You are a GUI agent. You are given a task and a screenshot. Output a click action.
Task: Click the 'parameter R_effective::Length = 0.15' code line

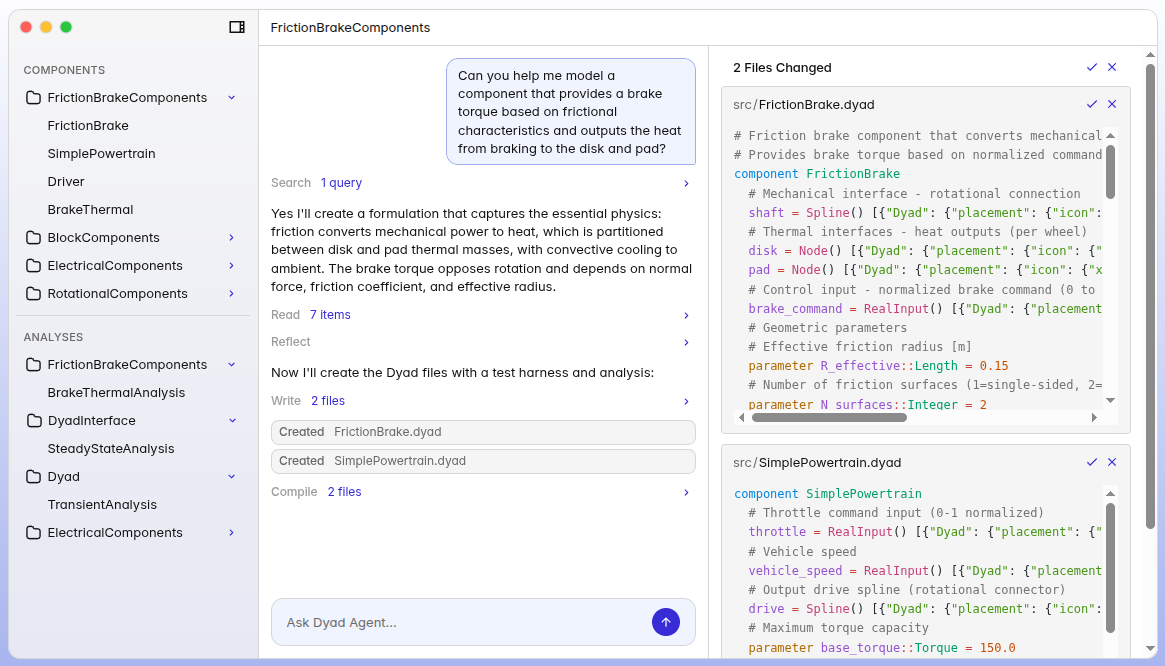tap(878, 366)
